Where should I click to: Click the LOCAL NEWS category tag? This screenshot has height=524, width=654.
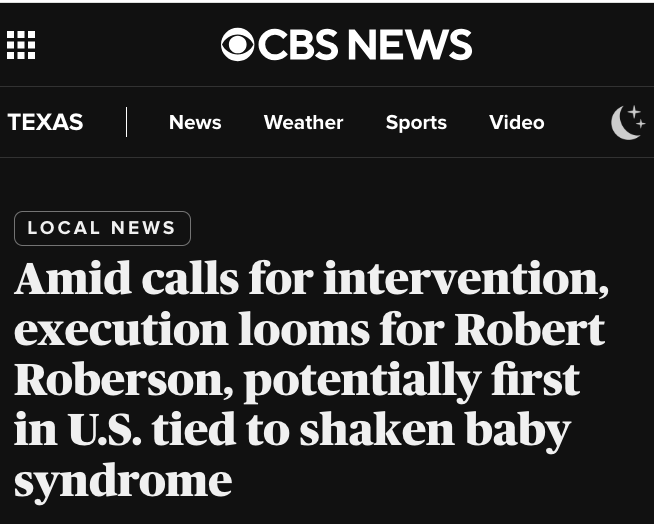[102, 228]
